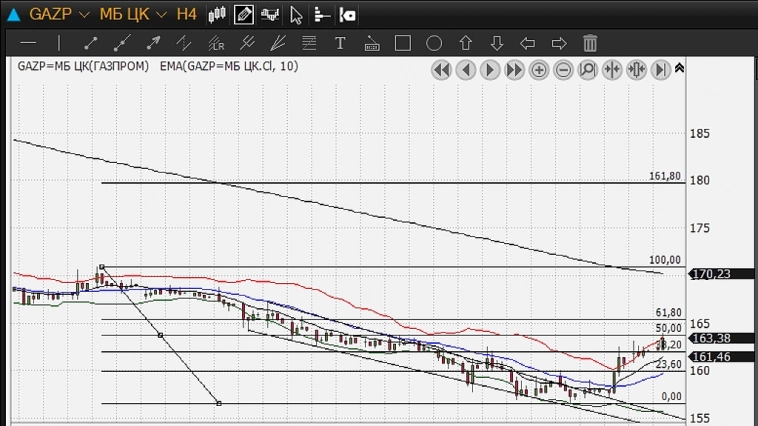Screen dimensions: 758x426
Task: Jump to the latest bar on chart
Action: [x=660, y=69]
